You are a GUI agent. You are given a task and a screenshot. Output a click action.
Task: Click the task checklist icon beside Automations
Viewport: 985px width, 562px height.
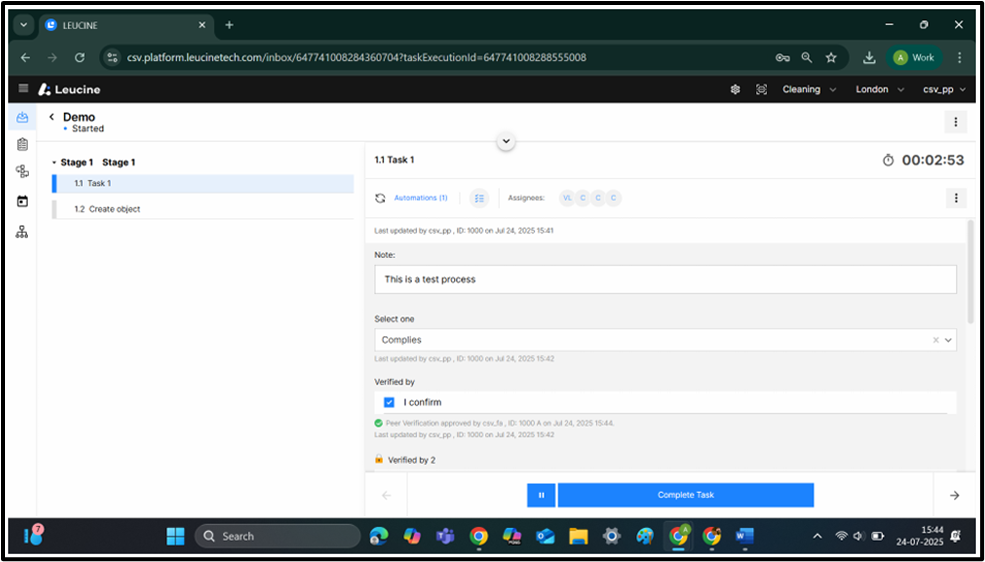click(479, 198)
